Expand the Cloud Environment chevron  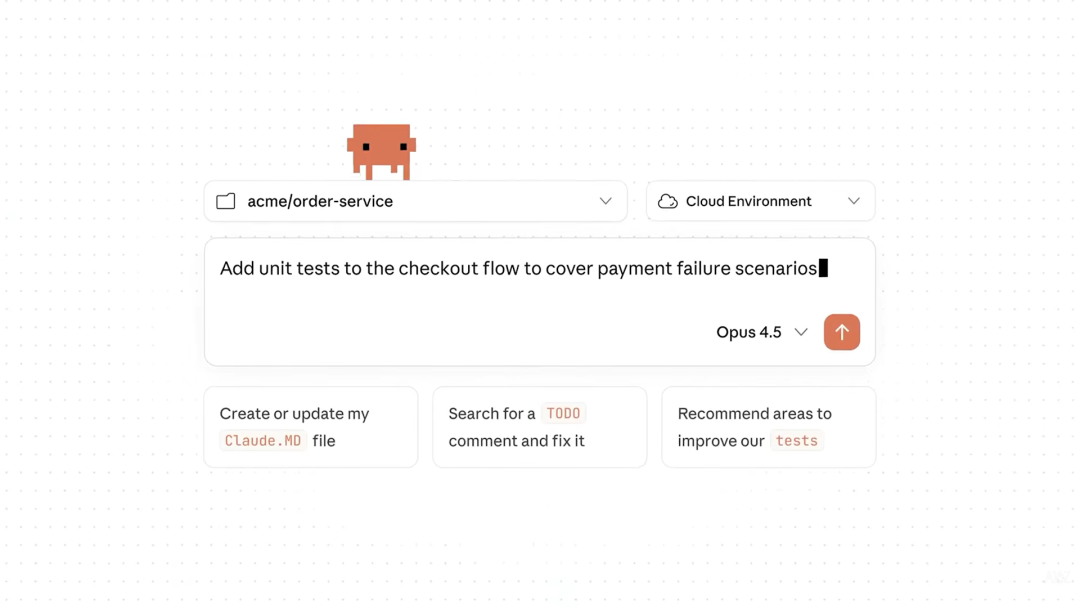[x=853, y=201]
